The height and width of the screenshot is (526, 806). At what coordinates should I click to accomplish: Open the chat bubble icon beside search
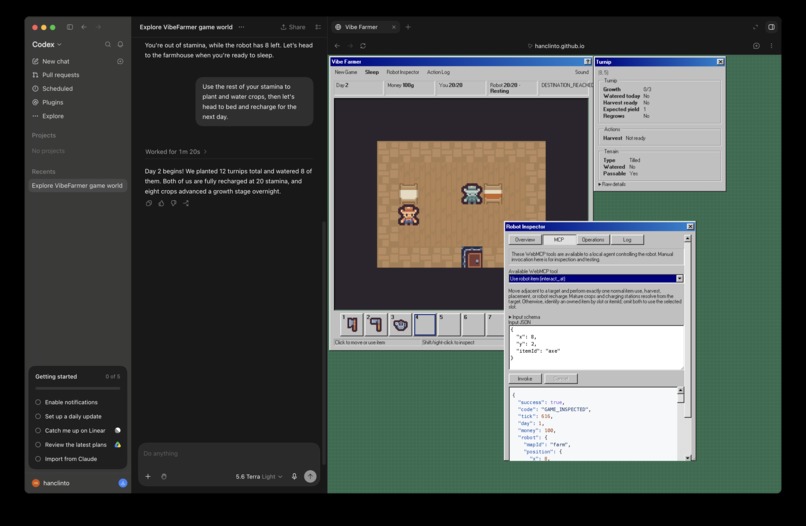pyautogui.click(x=120, y=45)
